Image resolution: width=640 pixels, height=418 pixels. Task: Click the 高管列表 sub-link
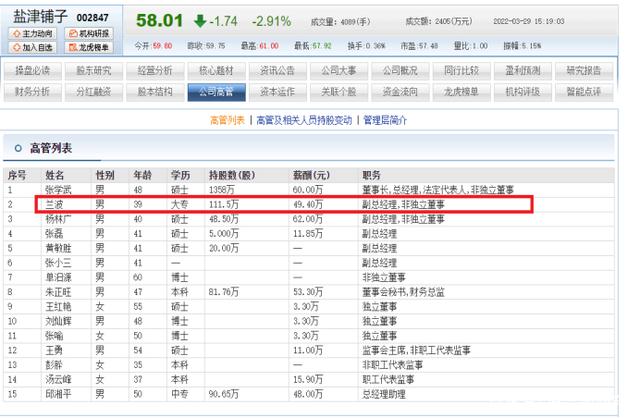coord(227,120)
